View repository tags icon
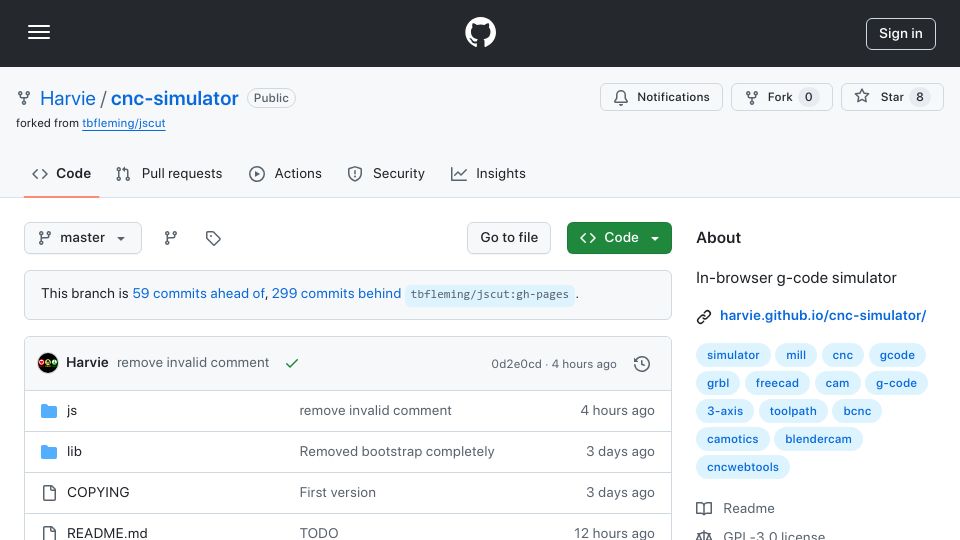 213,238
